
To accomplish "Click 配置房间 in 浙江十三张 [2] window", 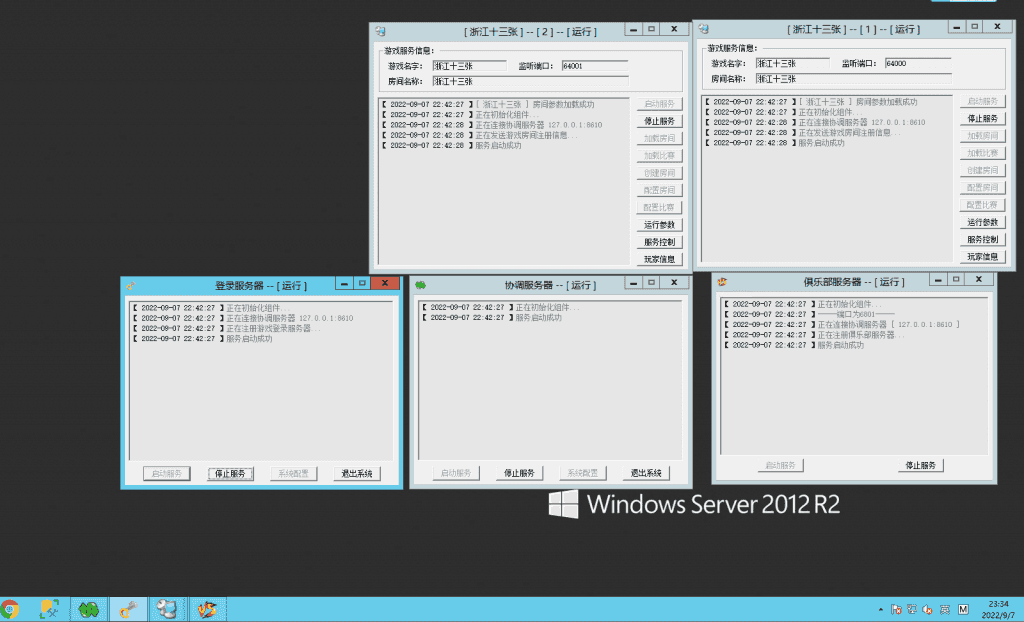I will (x=659, y=190).
